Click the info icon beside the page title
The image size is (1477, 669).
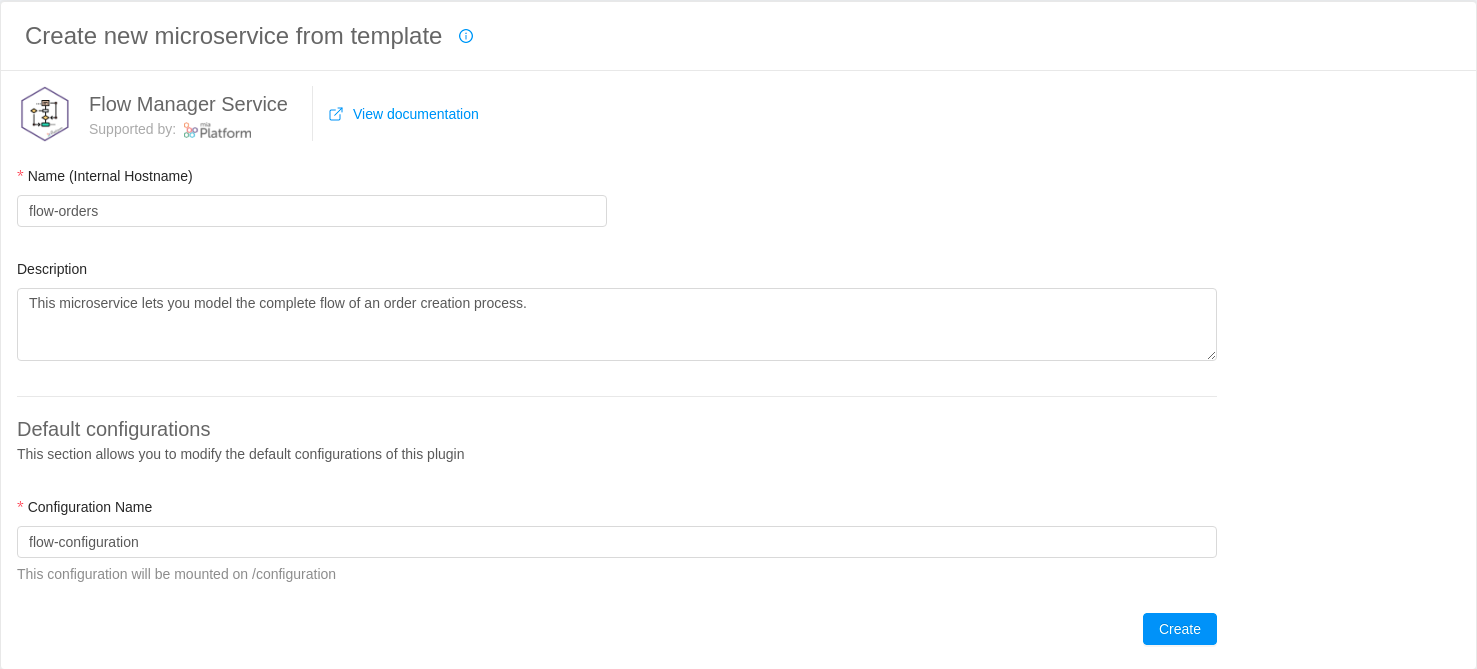pos(466,36)
